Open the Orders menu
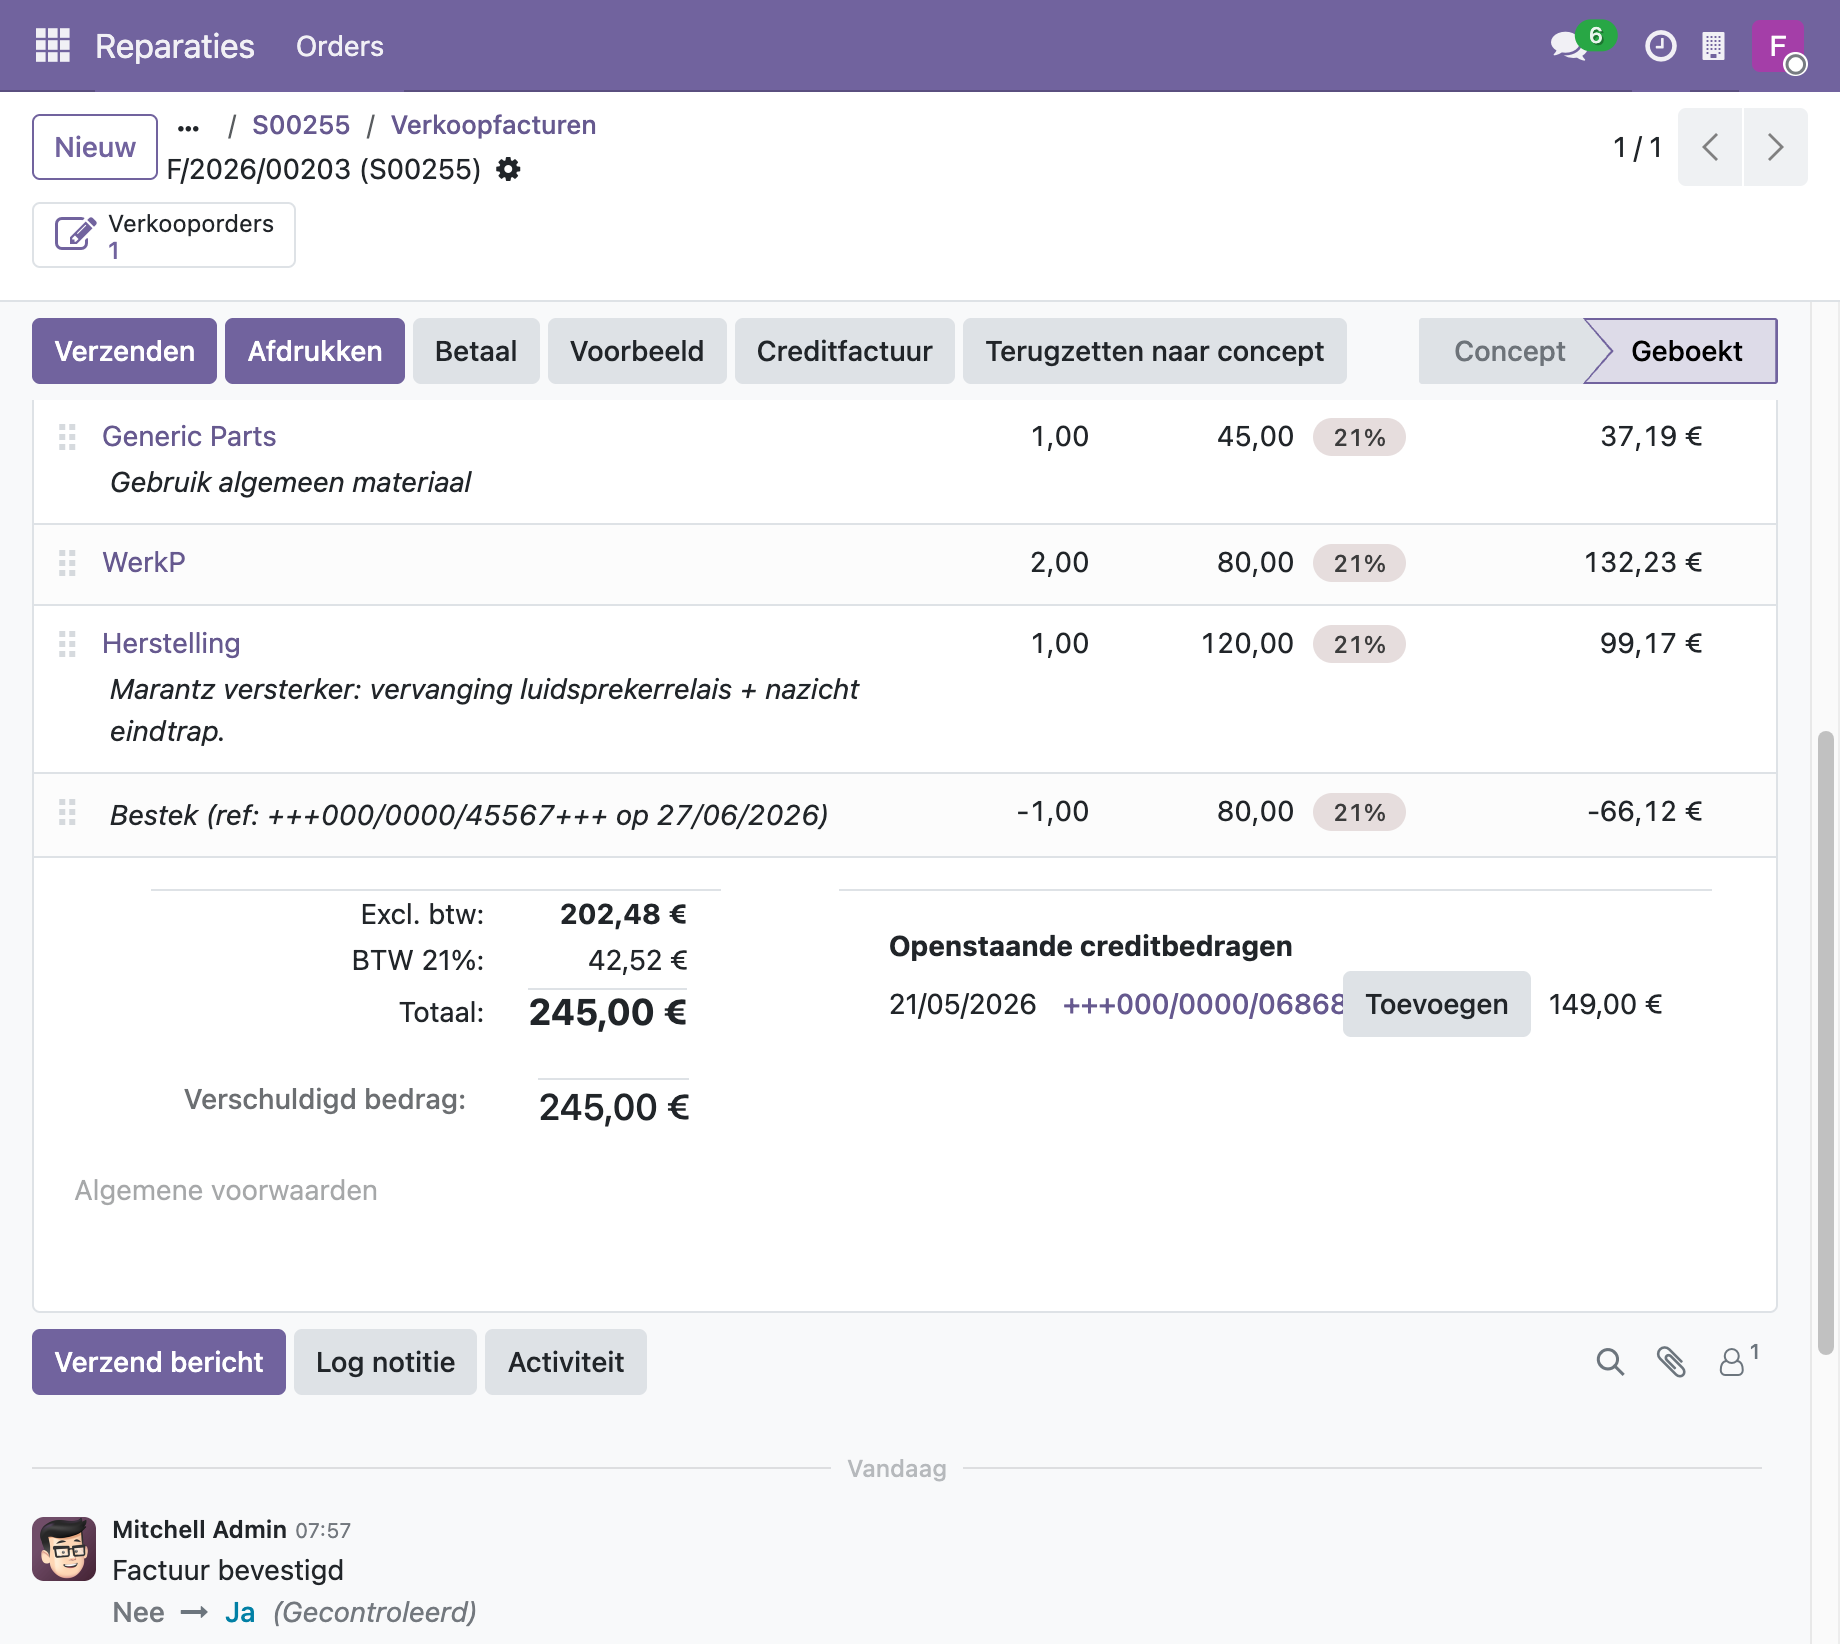 (339, 46)
